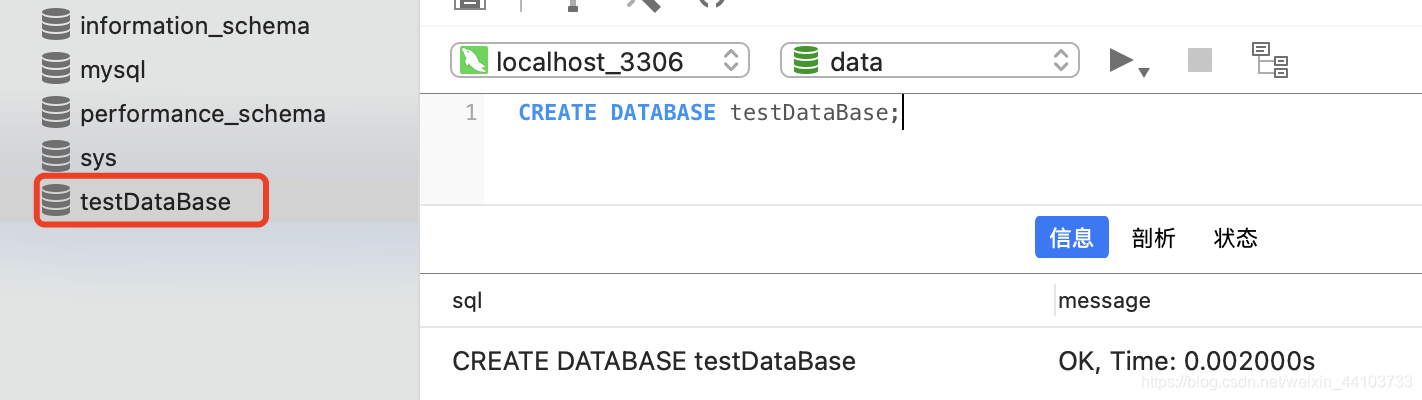The image size is (1422, 400).
Task: Select the OK, Time: 0.002000s message cell
Action: click(x=1186, y=361)
